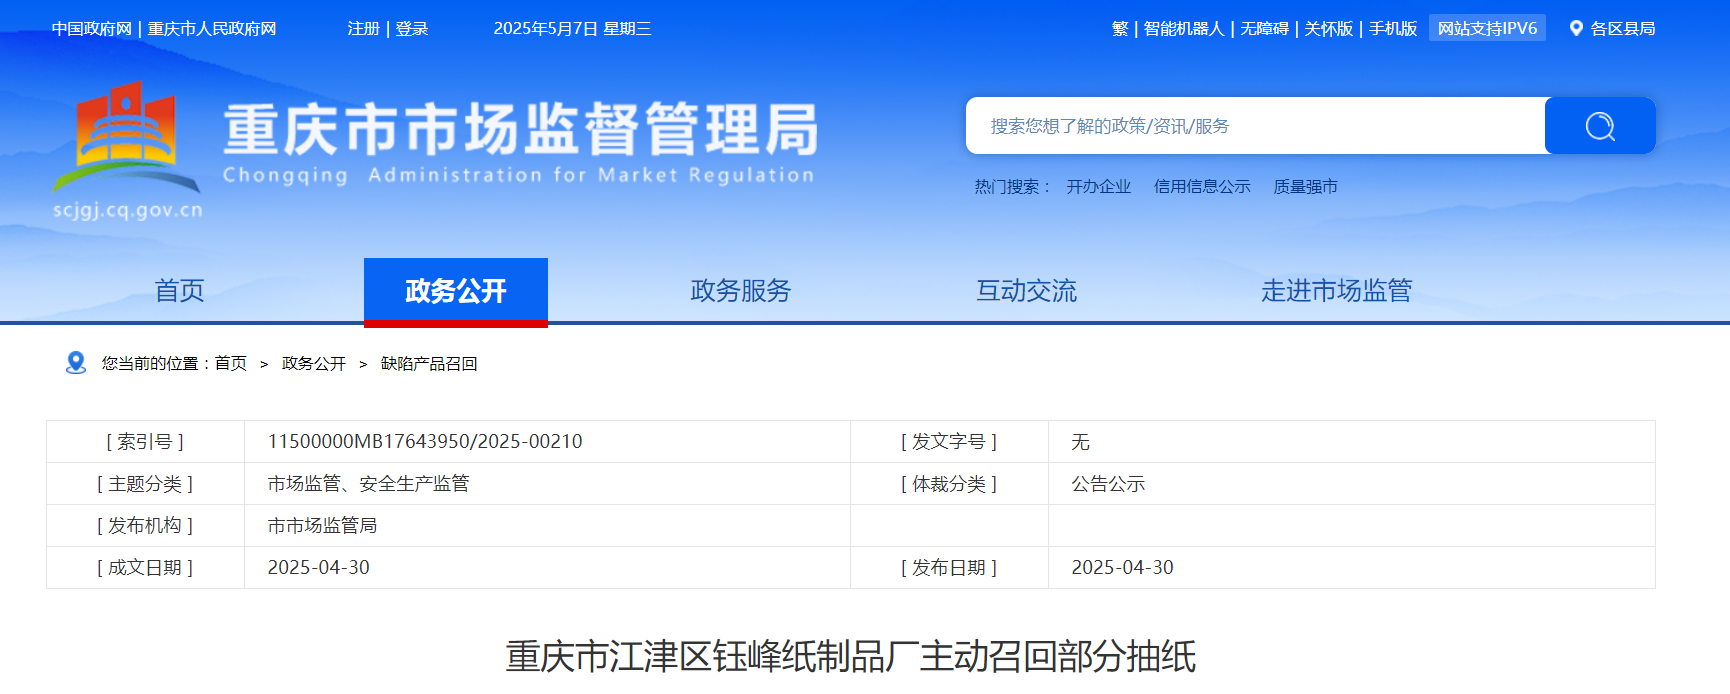The width and height of the screenshot is (1730, 694).
Task: Open the 重庆市人民政府网 link
Action: pyautogui.click(x=212, y=29)
